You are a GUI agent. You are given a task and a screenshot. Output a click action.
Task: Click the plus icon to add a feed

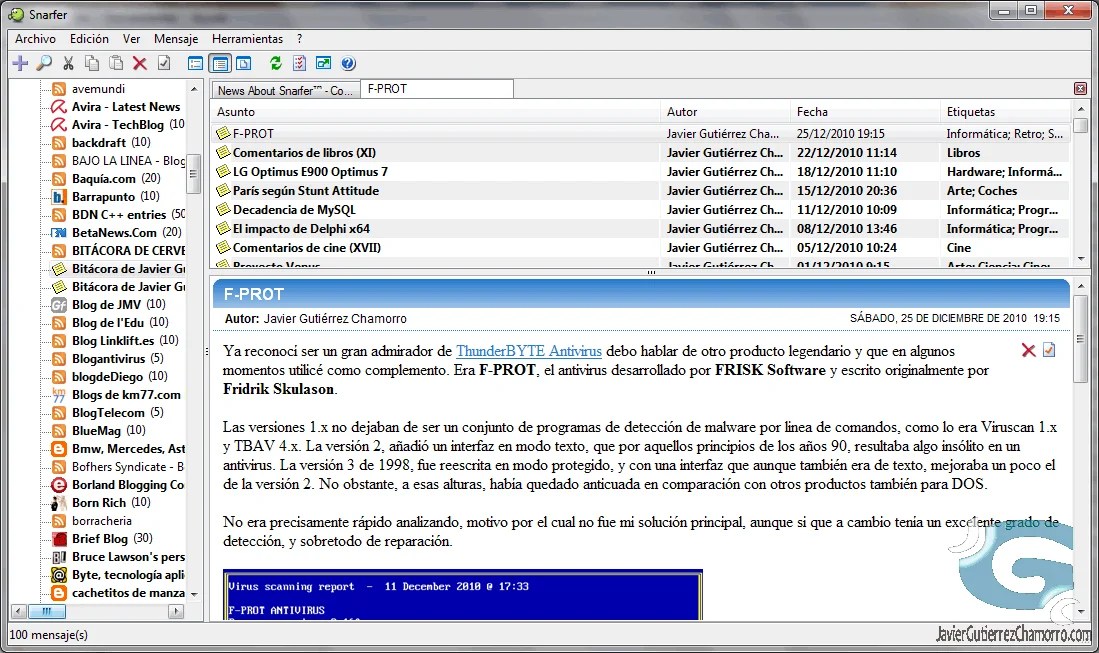20,64
